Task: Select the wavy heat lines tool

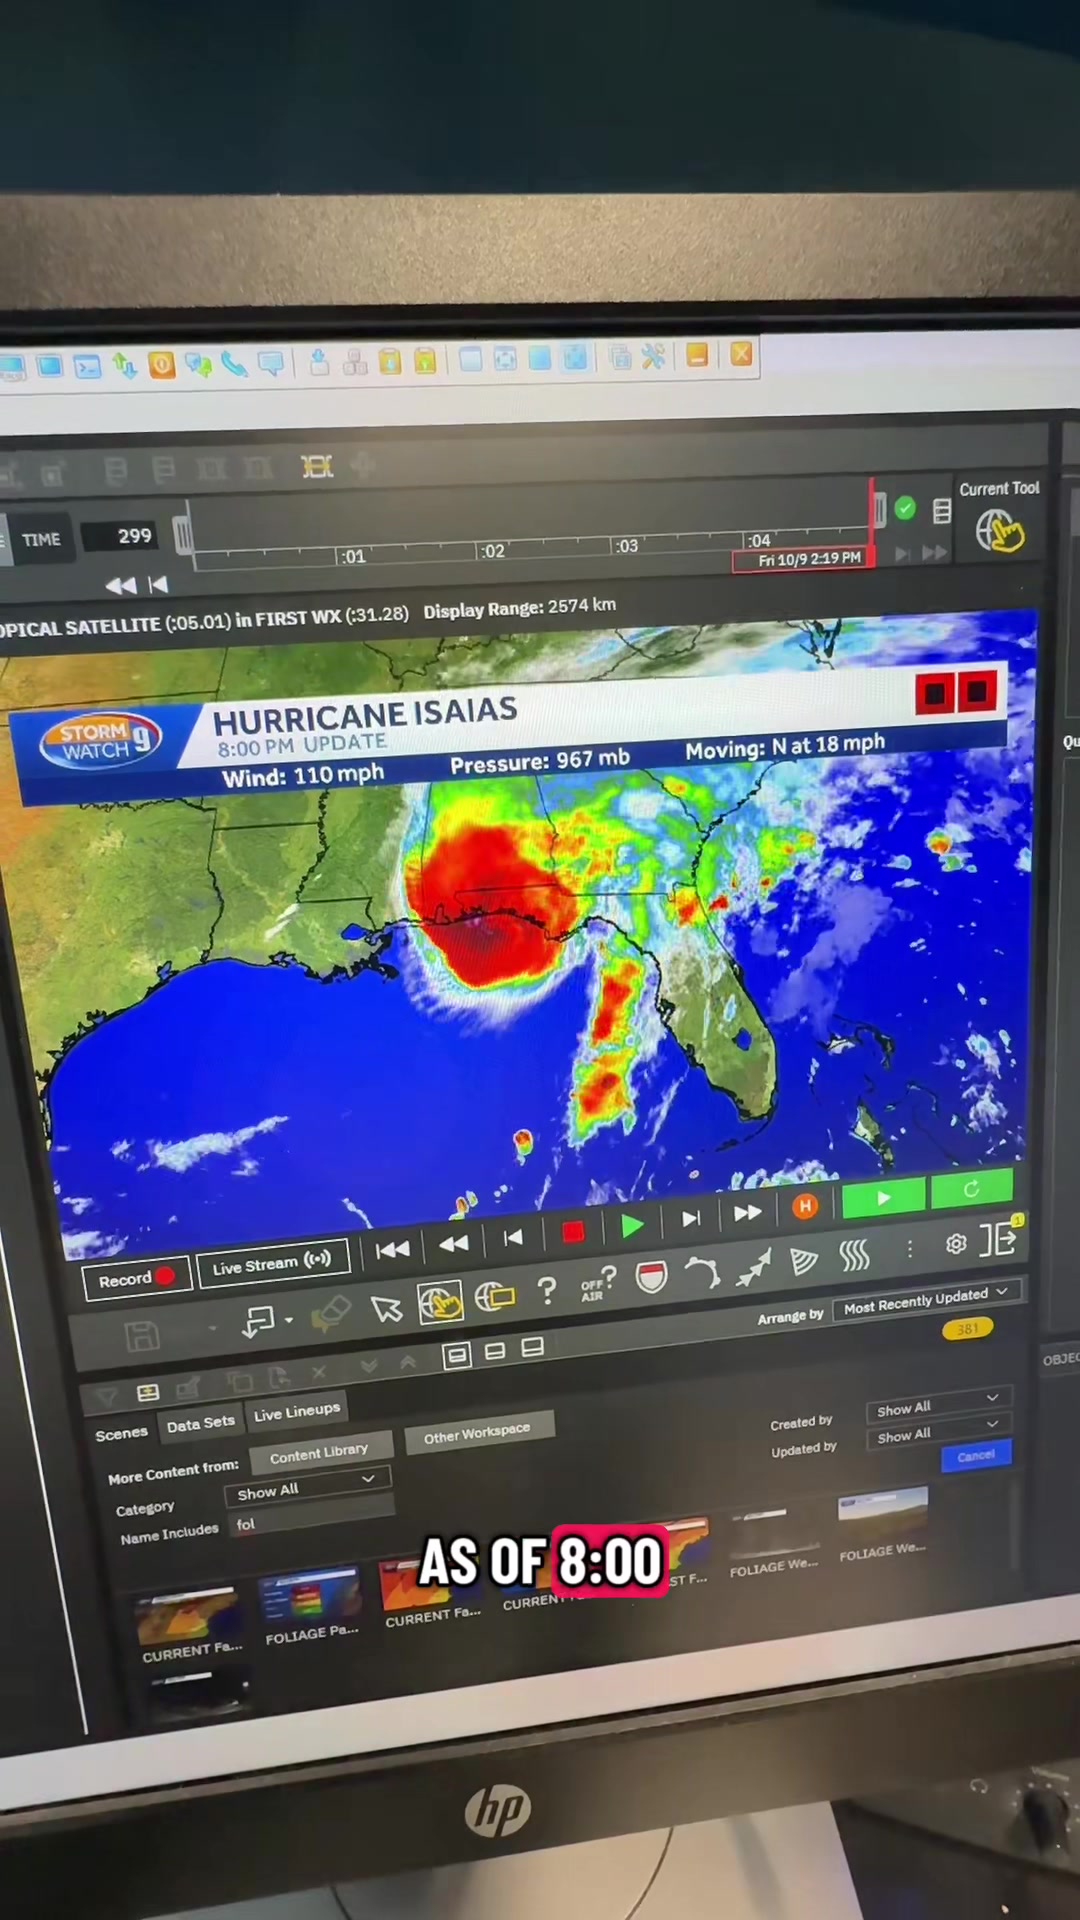Action: pyautogui.click(x=855, y=1255)
